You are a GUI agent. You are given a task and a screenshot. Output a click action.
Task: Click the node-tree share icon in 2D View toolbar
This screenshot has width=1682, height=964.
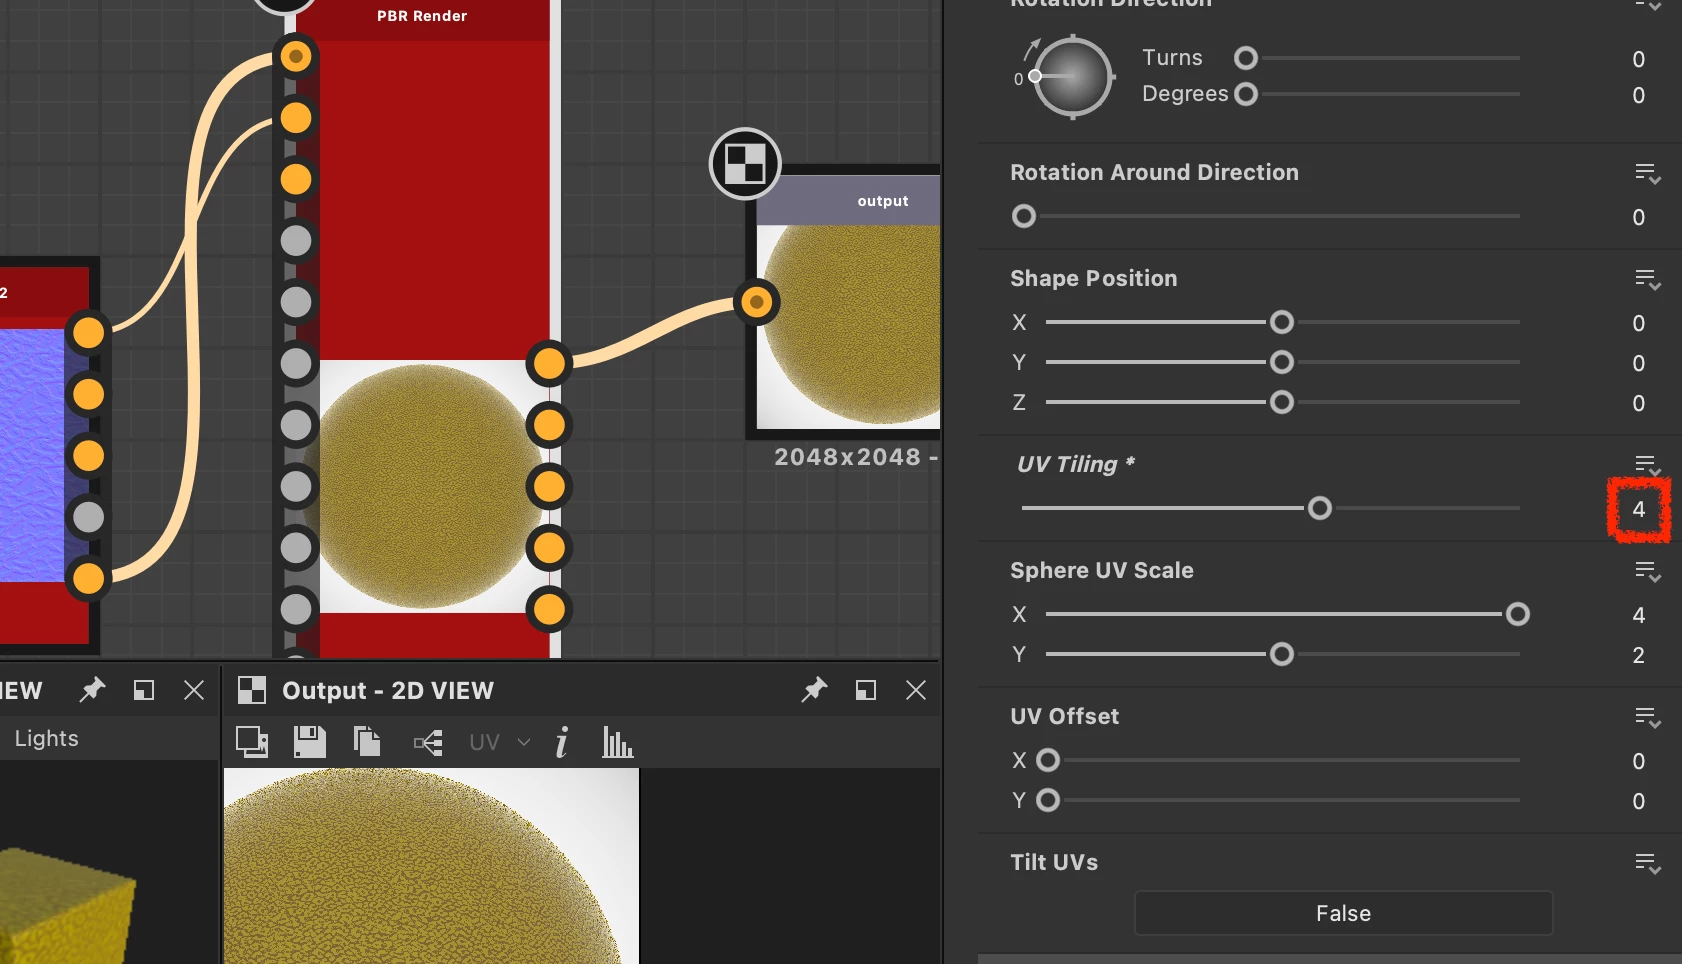pyautogui.click(x=428, y=743)
